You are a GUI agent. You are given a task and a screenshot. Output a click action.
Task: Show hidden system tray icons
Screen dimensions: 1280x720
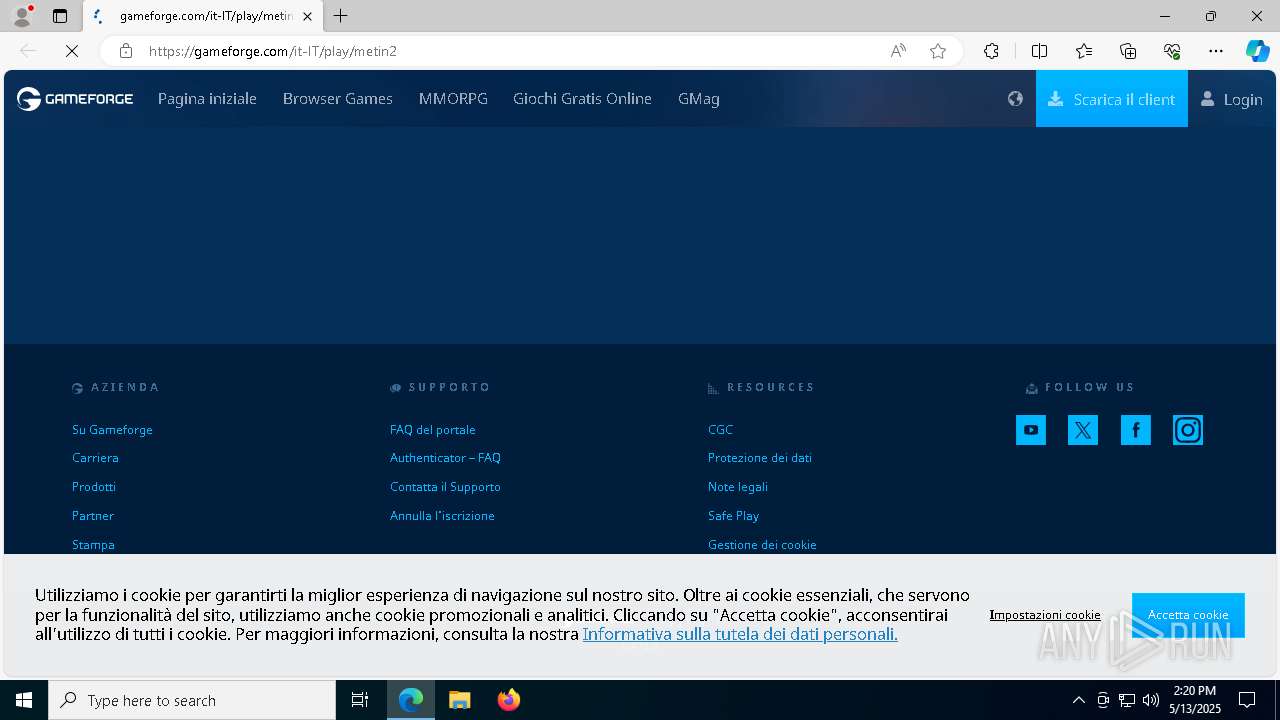(x=1078, y=700)
